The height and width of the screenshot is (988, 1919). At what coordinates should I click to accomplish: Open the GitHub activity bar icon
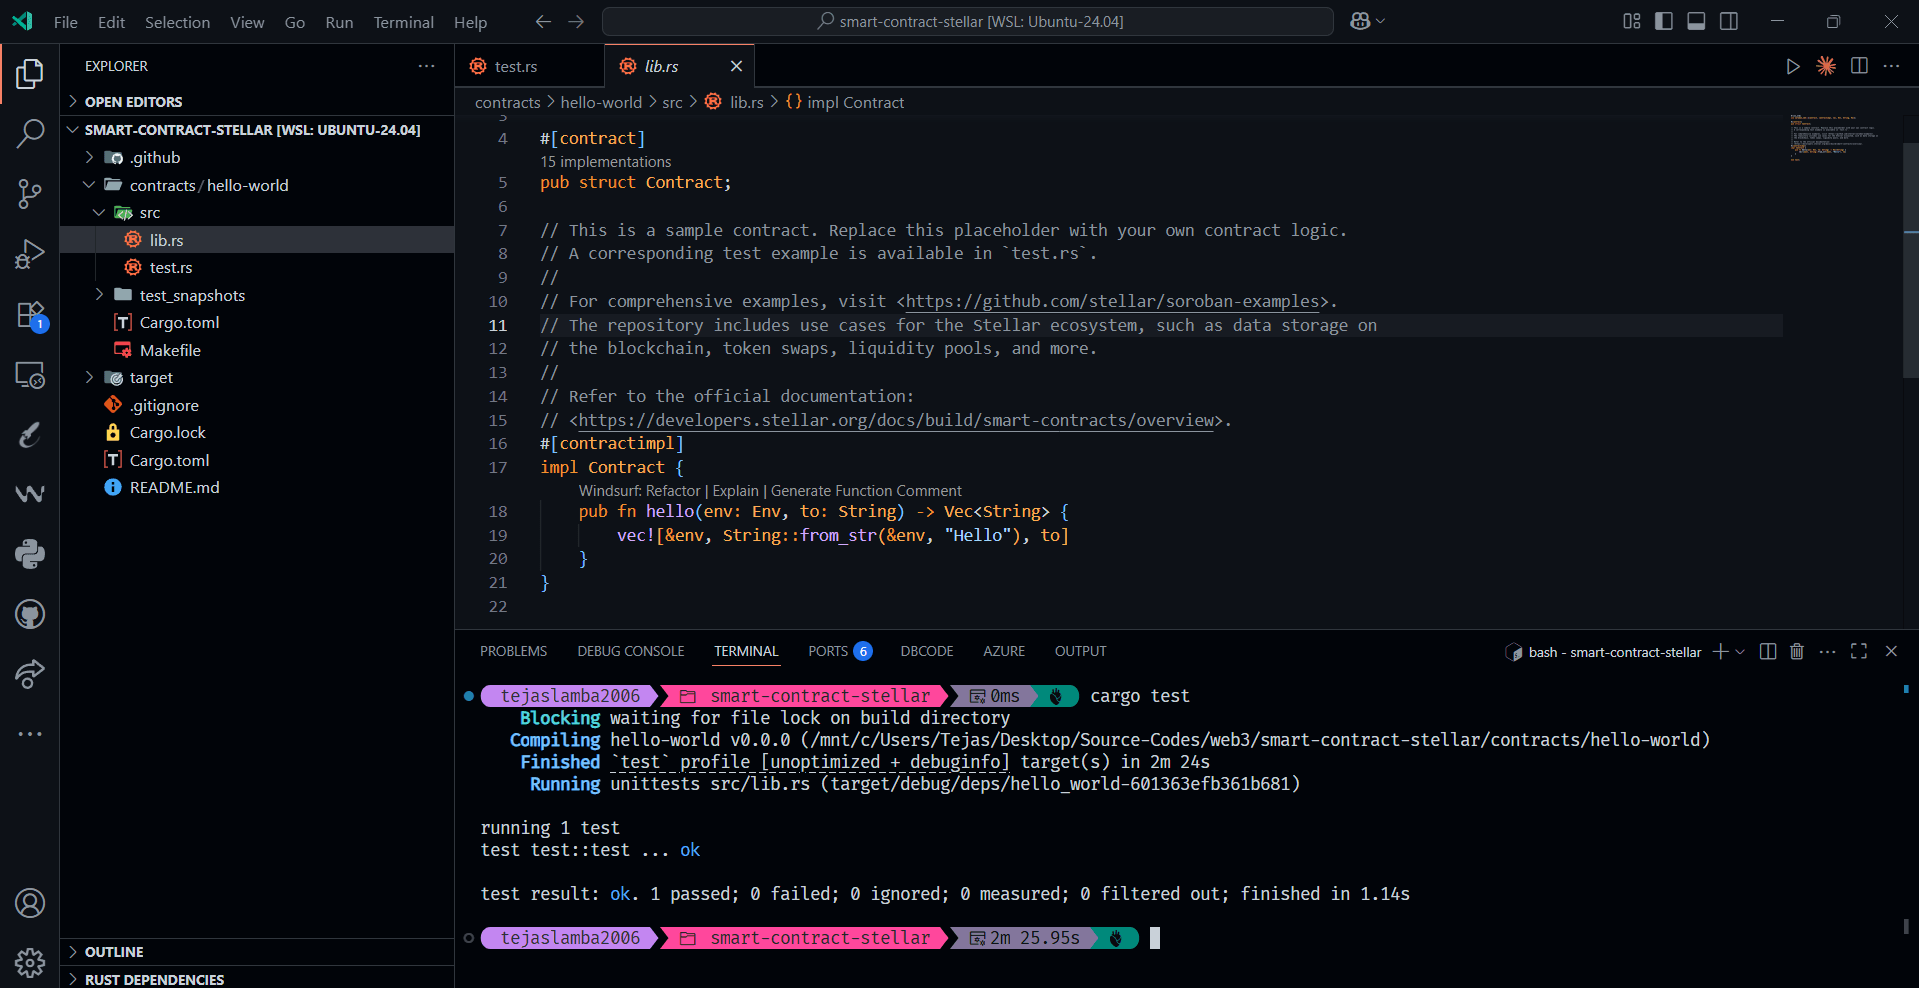coord(30,614)
